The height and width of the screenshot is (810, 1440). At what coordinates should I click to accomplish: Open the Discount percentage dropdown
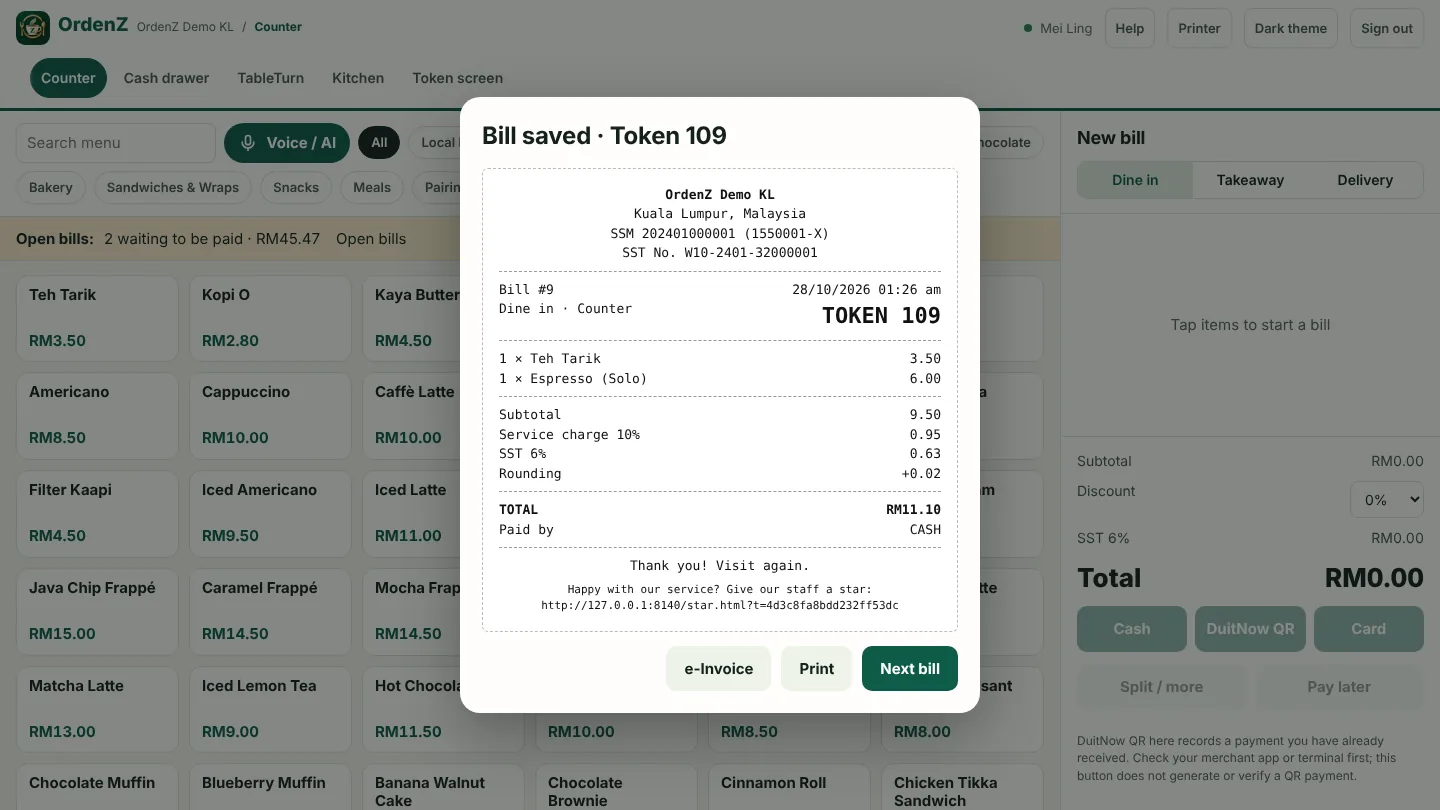pos(1387,499)
